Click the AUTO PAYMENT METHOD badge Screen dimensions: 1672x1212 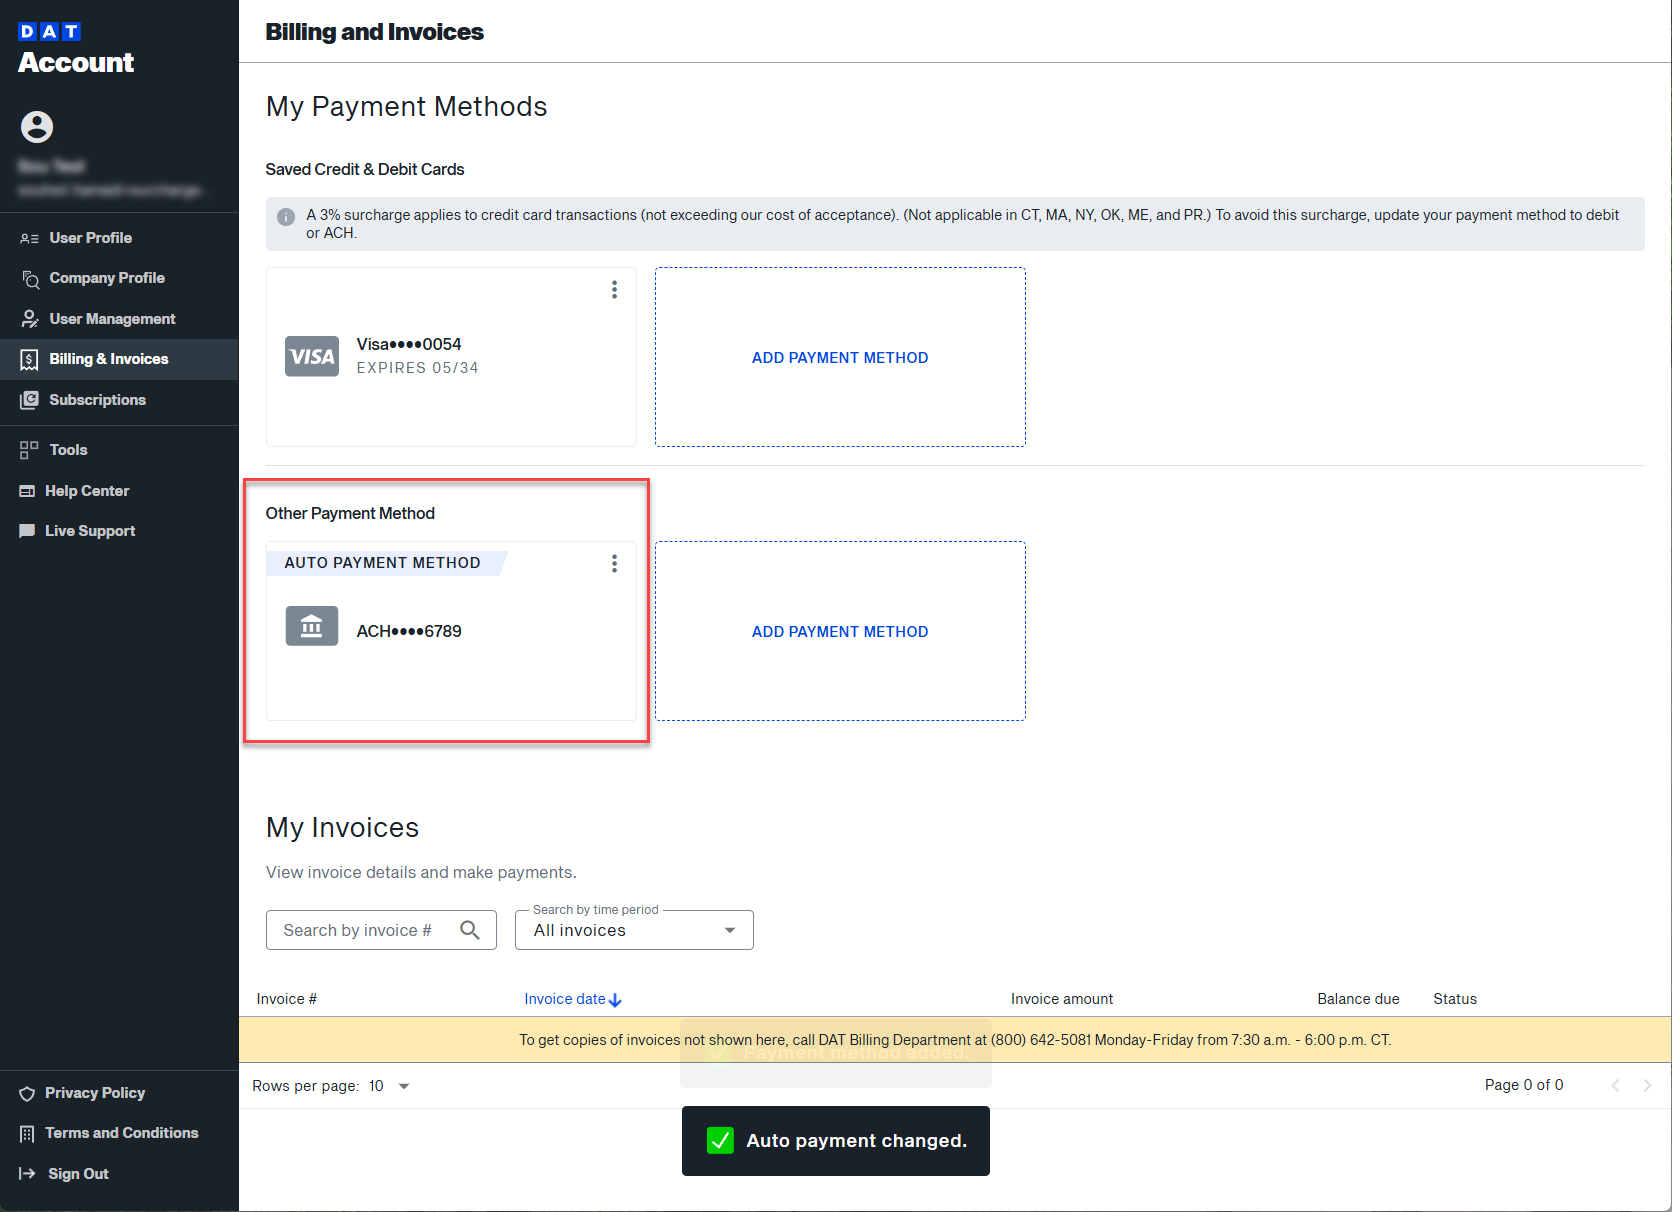[386, 563]
